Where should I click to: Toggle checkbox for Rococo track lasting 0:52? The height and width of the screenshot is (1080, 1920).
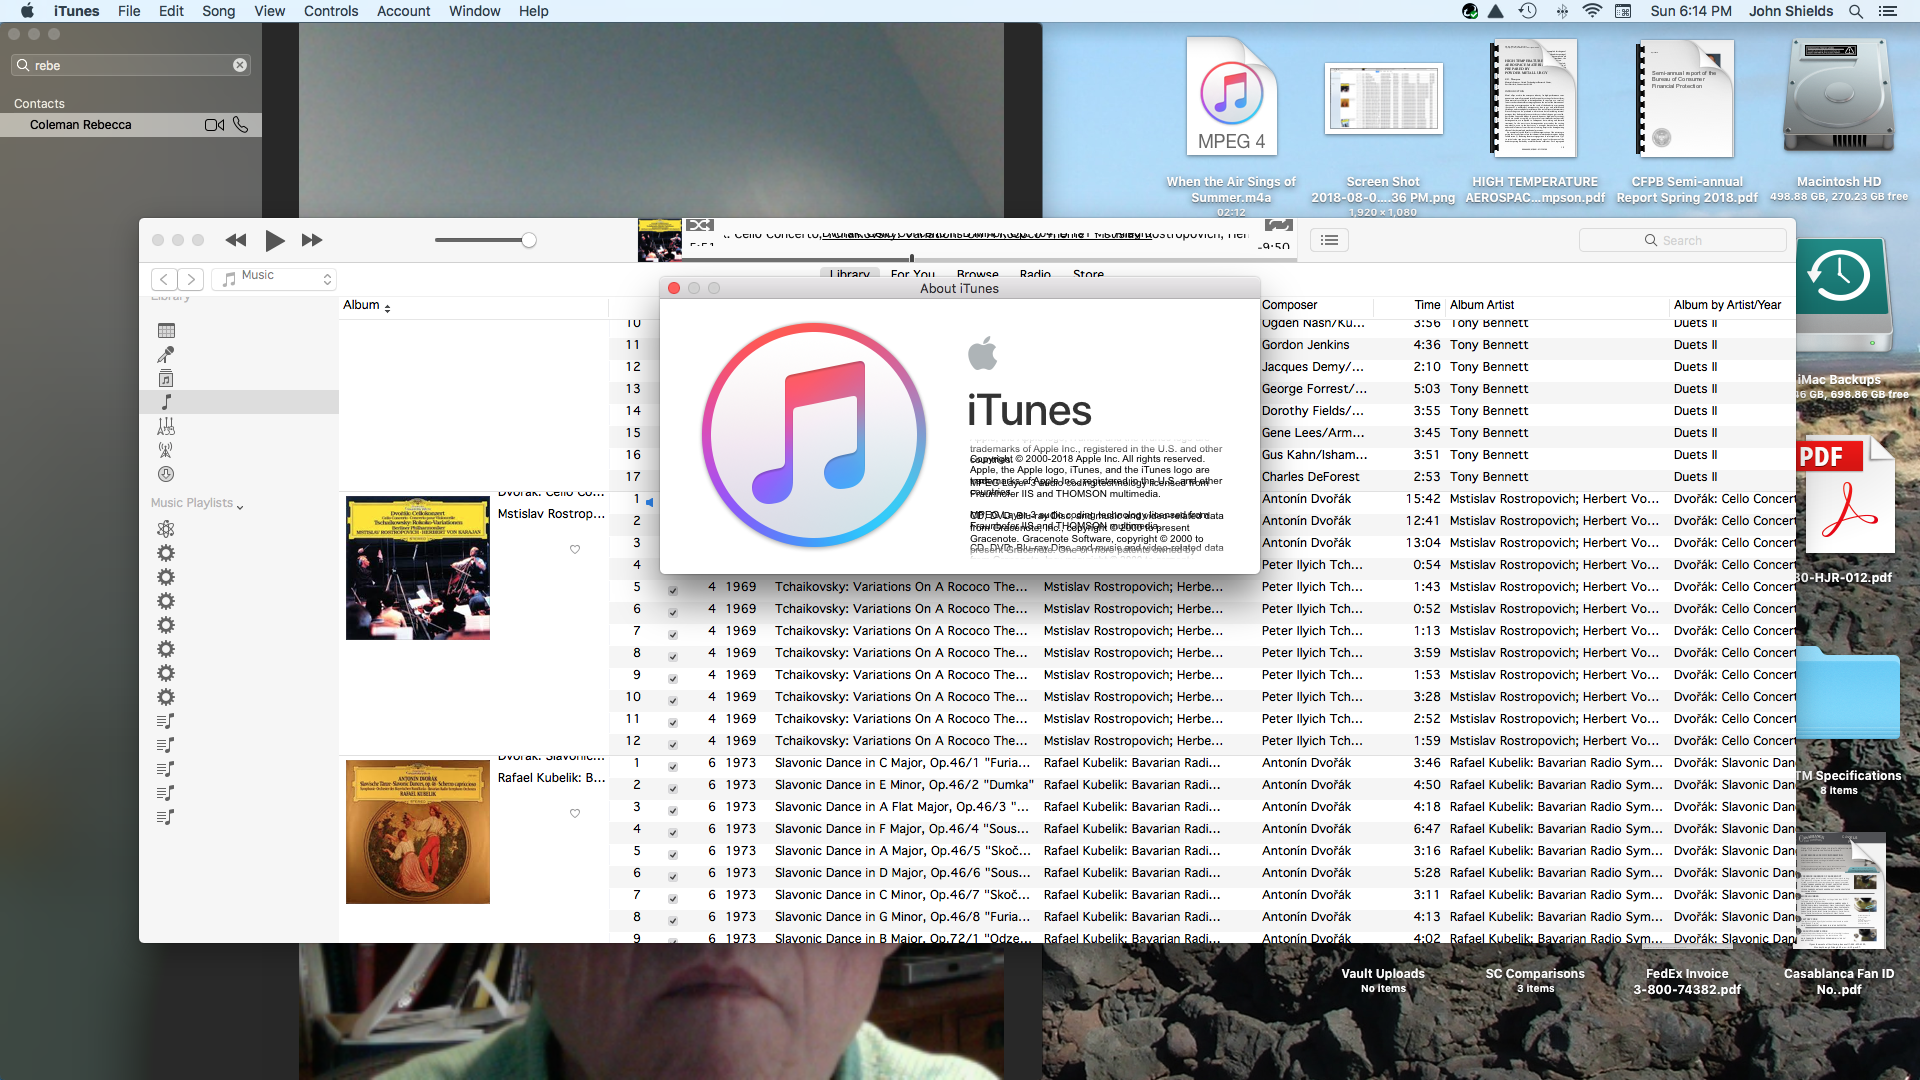(673, 612)
